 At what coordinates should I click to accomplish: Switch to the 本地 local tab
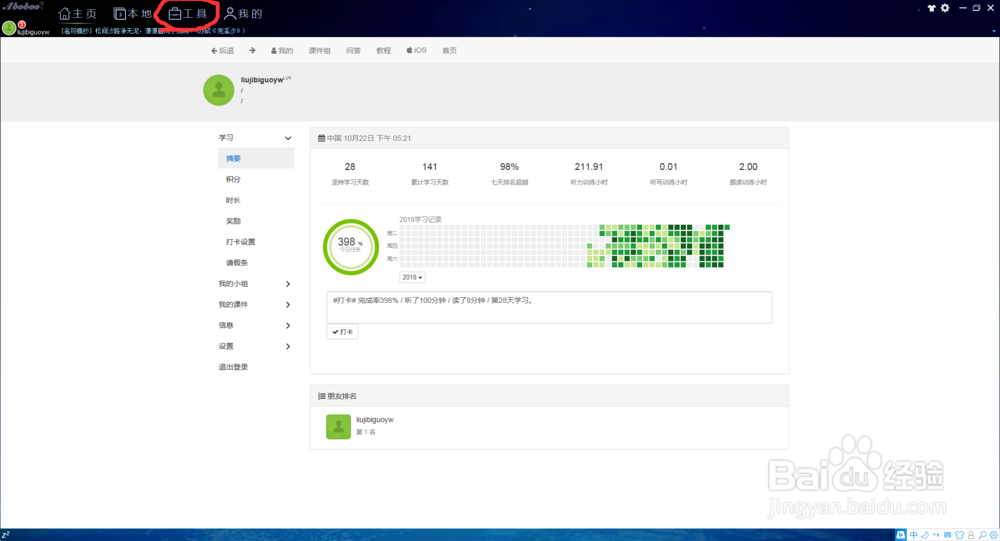(132, 13)
